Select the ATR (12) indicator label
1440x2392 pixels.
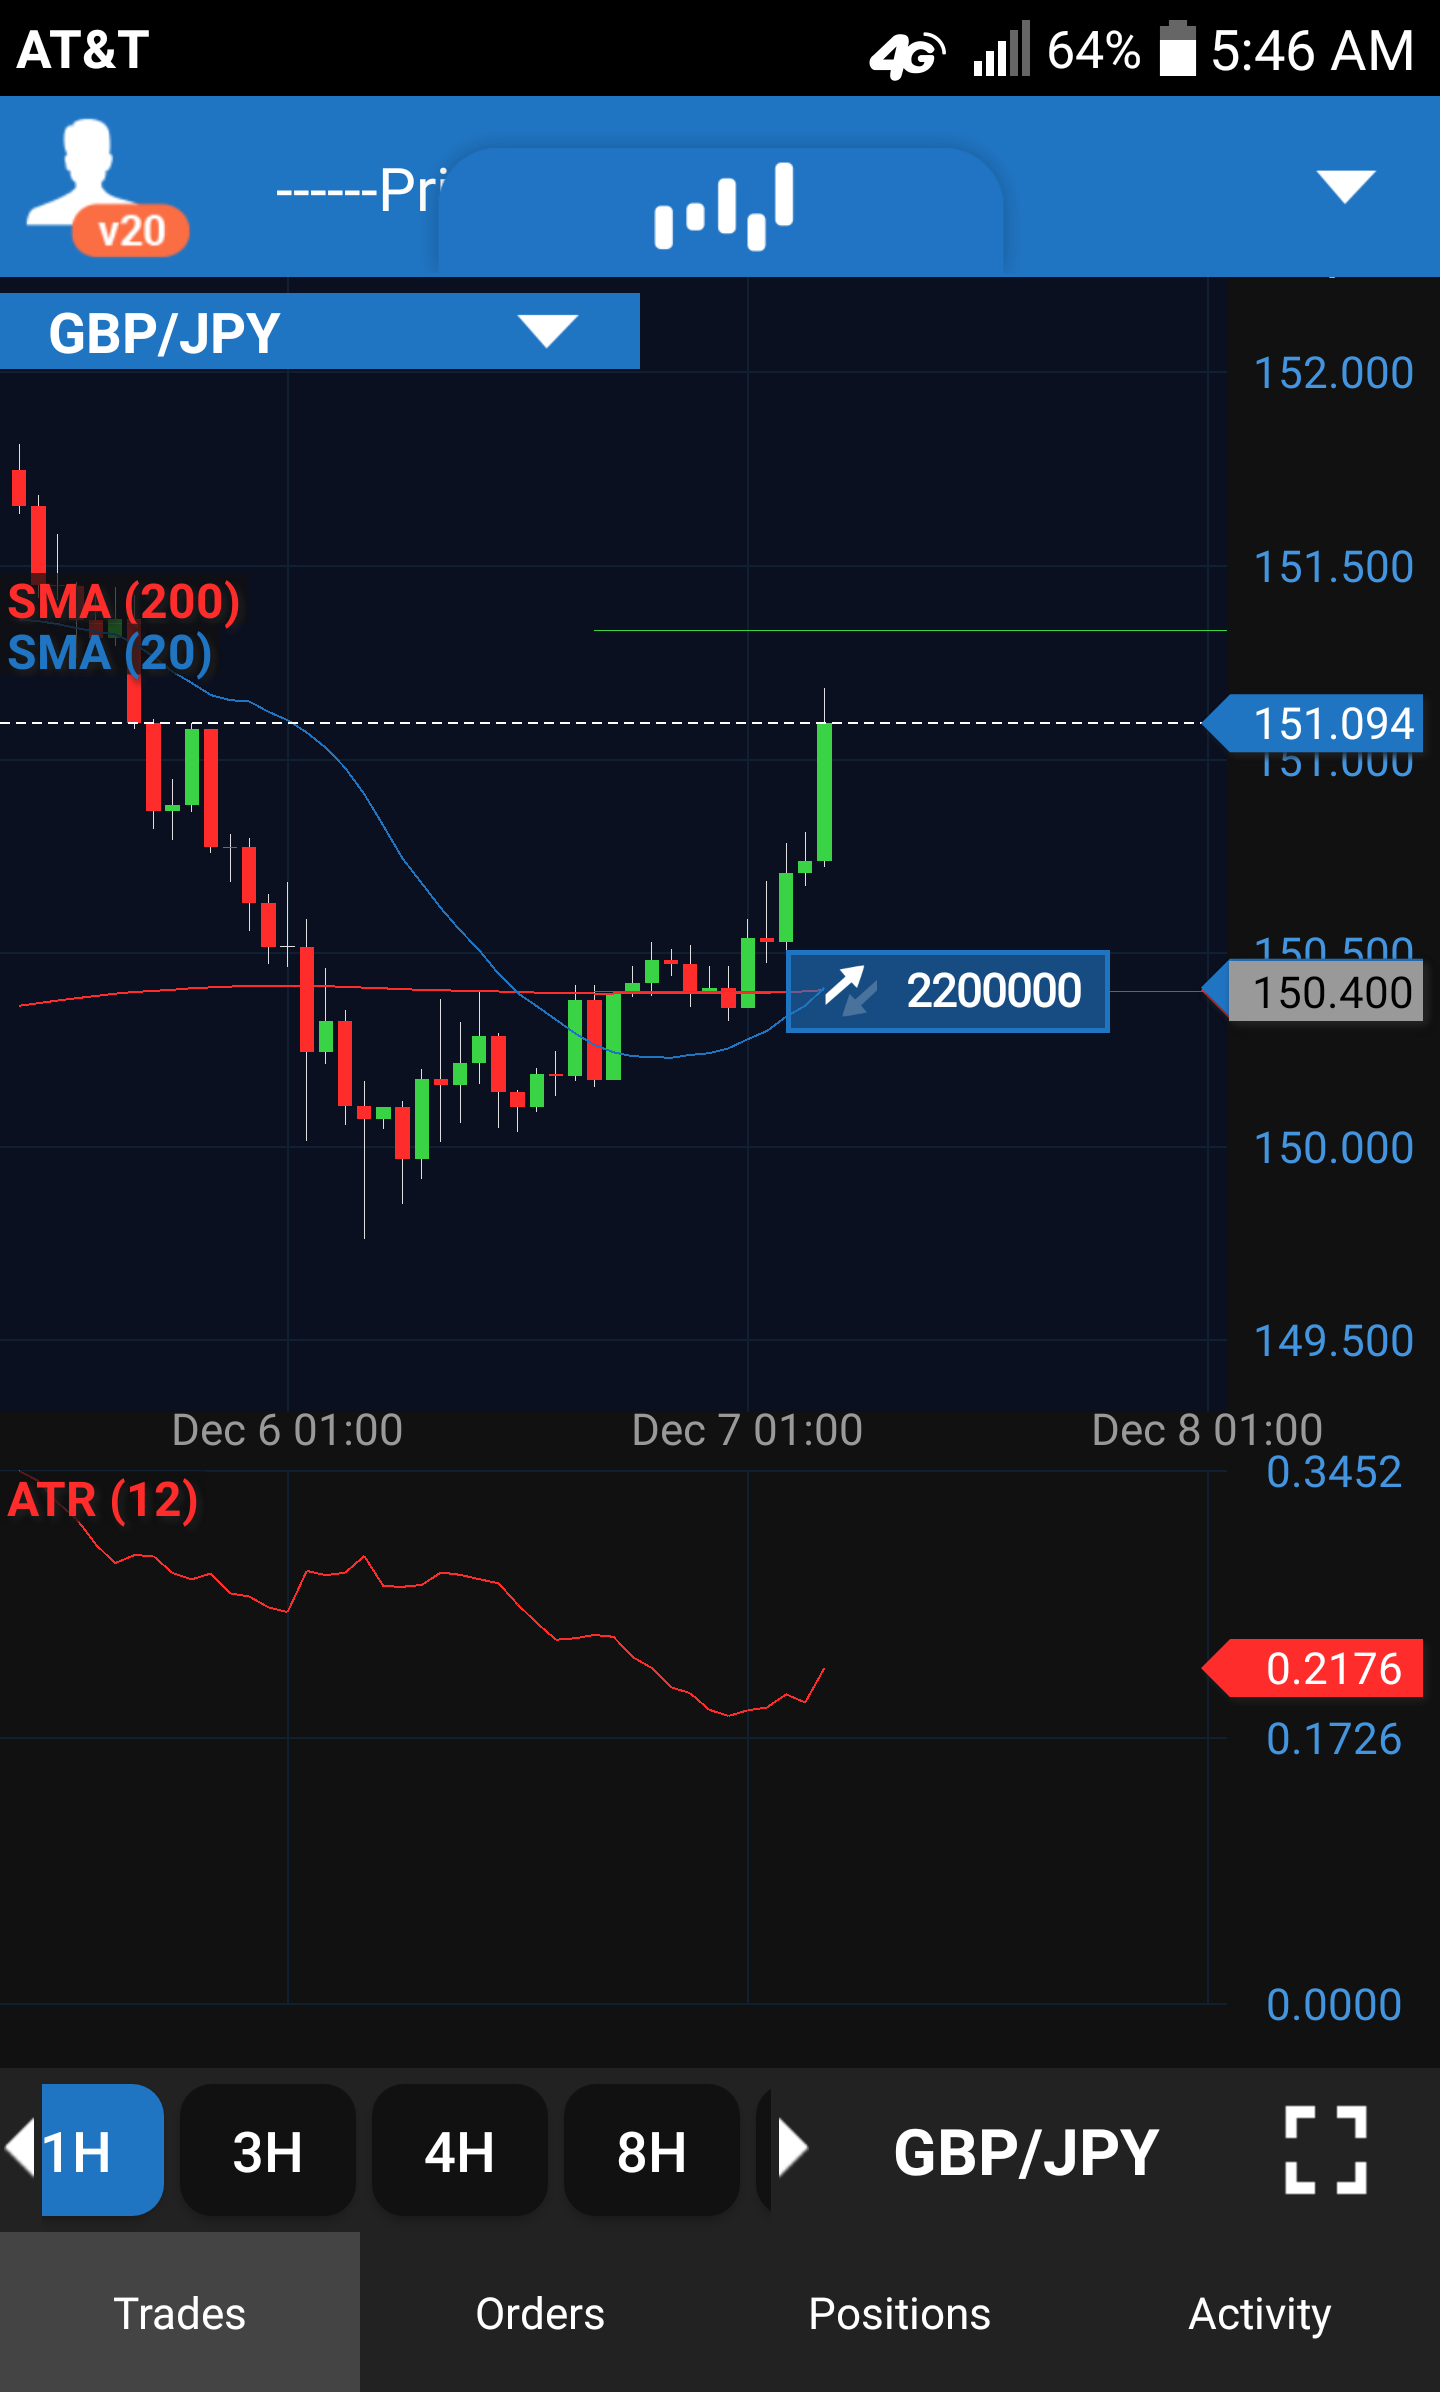click(x=103, y=1500)
